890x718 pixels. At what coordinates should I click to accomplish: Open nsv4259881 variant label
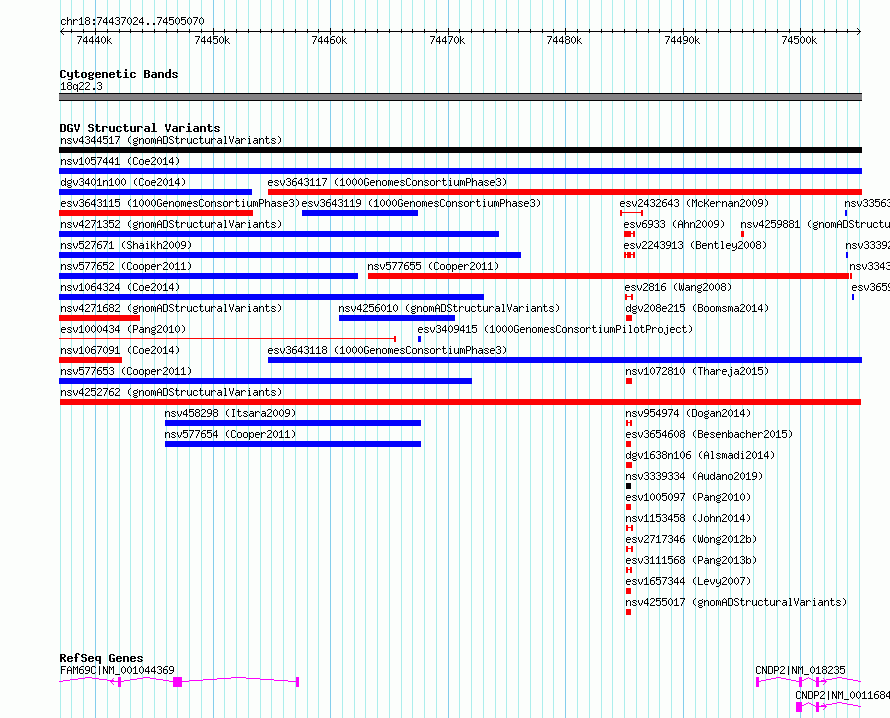tap(815, 224)
